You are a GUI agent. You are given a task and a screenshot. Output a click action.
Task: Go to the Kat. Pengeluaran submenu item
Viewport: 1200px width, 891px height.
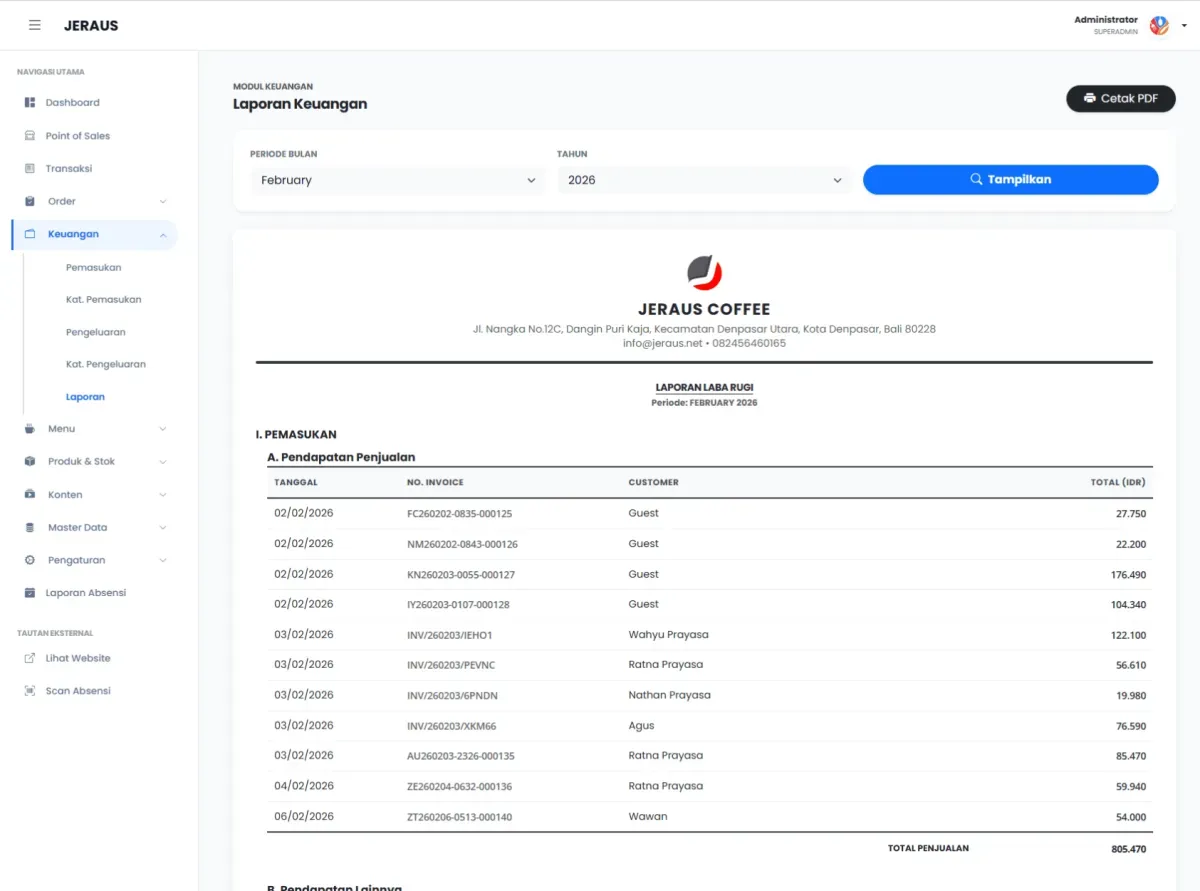106,364
